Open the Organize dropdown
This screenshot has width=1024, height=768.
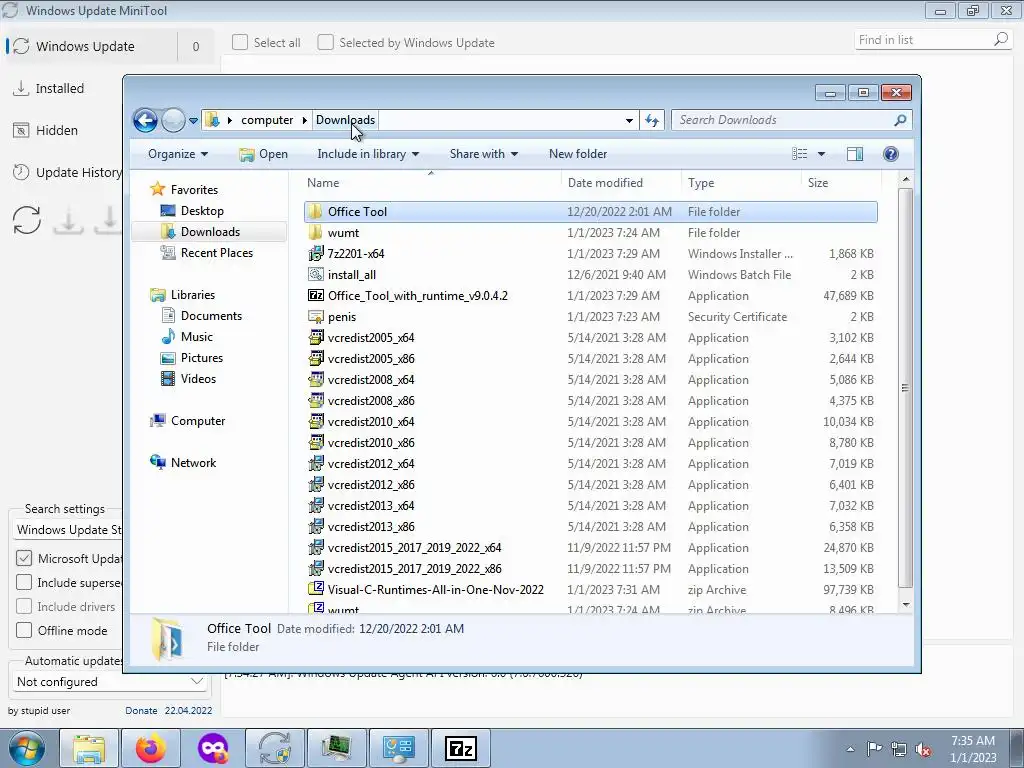coord(178,153)
